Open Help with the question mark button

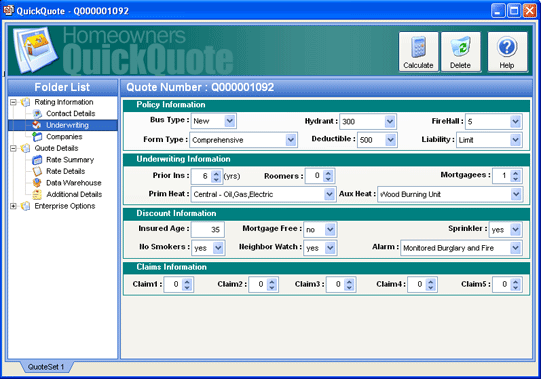(507, 52)
